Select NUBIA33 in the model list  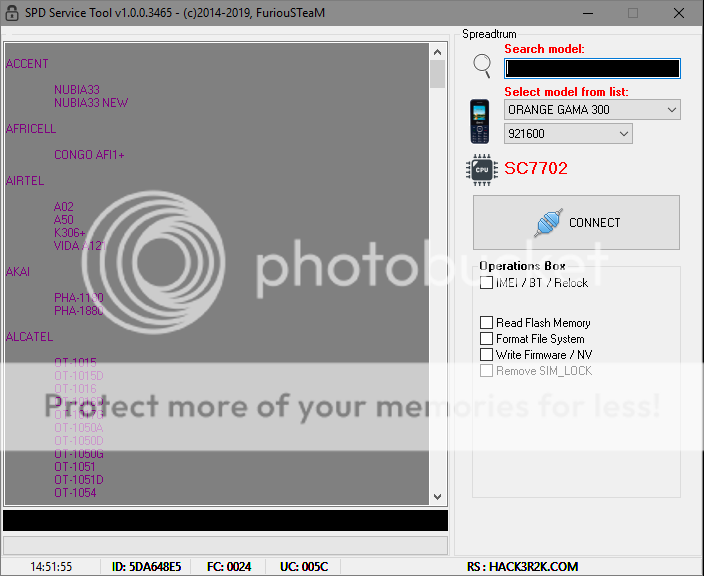coord(77,90)
